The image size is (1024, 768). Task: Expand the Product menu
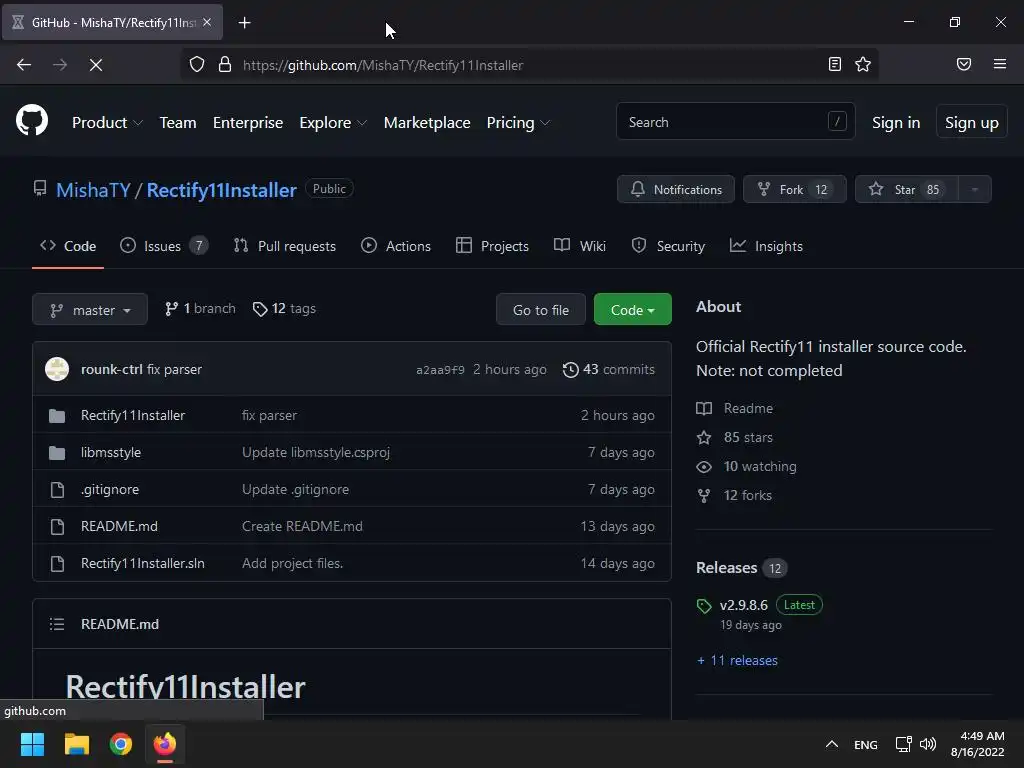(107, 123)
